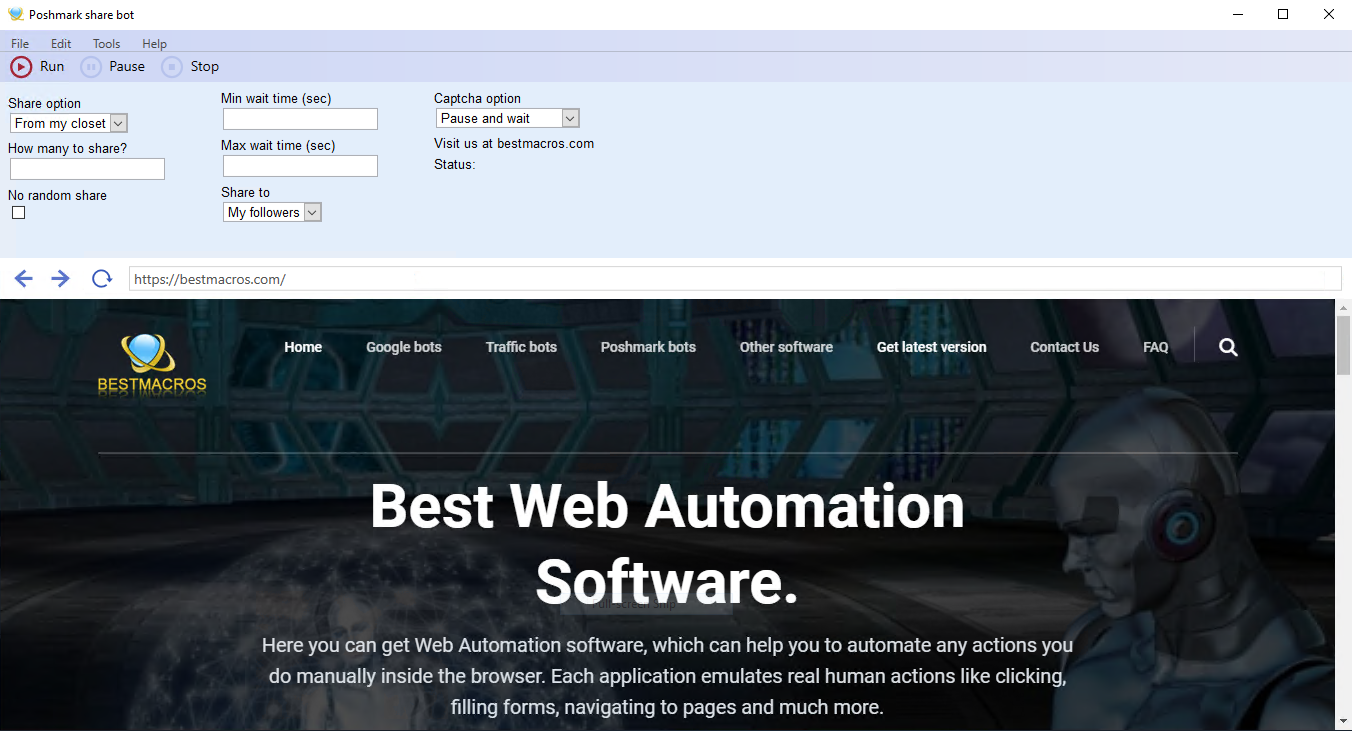Click the webpage vertical scrollbar thumb
Viewport: 1352px width, 731px height.
point(1343,345)
